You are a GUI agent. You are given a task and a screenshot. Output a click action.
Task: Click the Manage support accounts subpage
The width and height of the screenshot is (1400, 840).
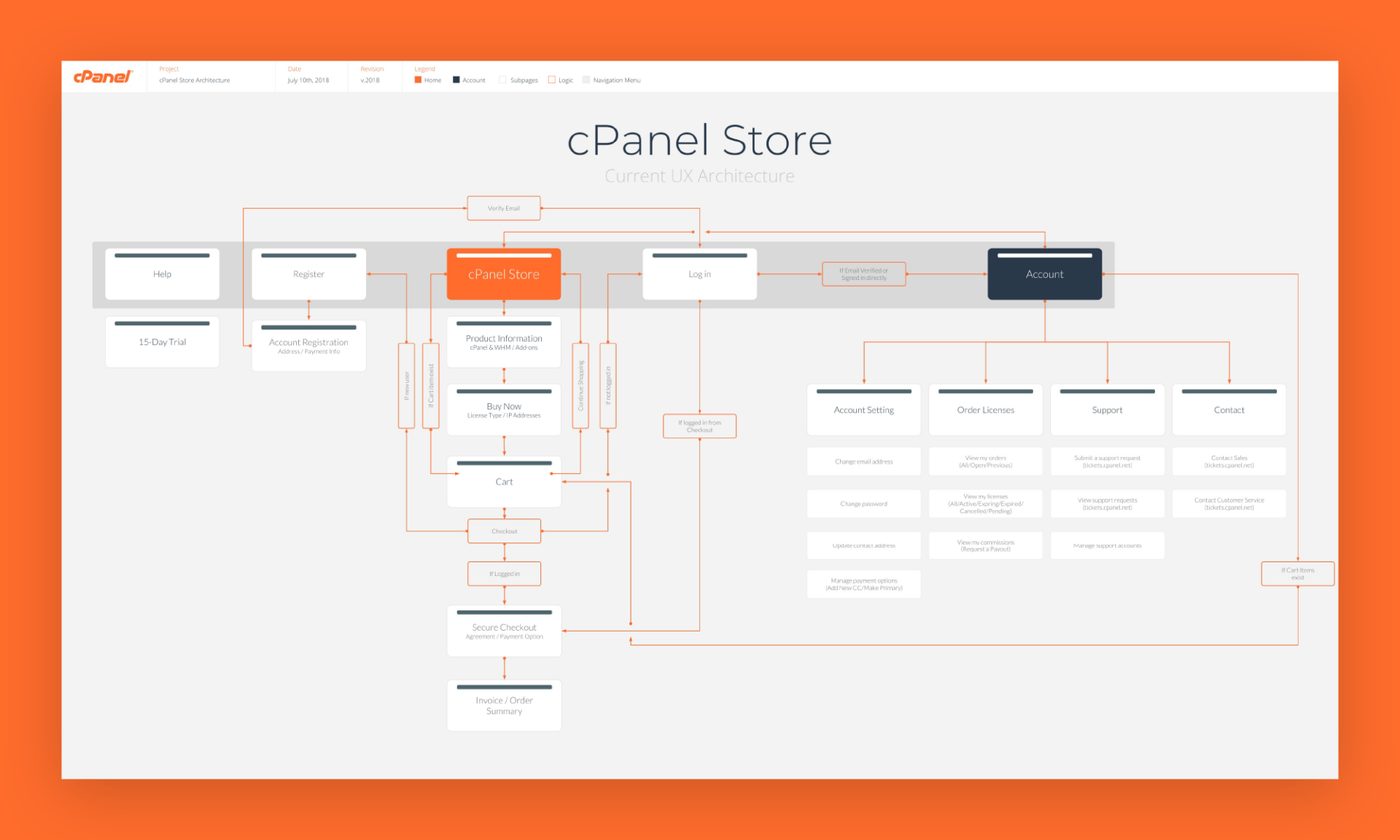click(x=1108, y=546)
